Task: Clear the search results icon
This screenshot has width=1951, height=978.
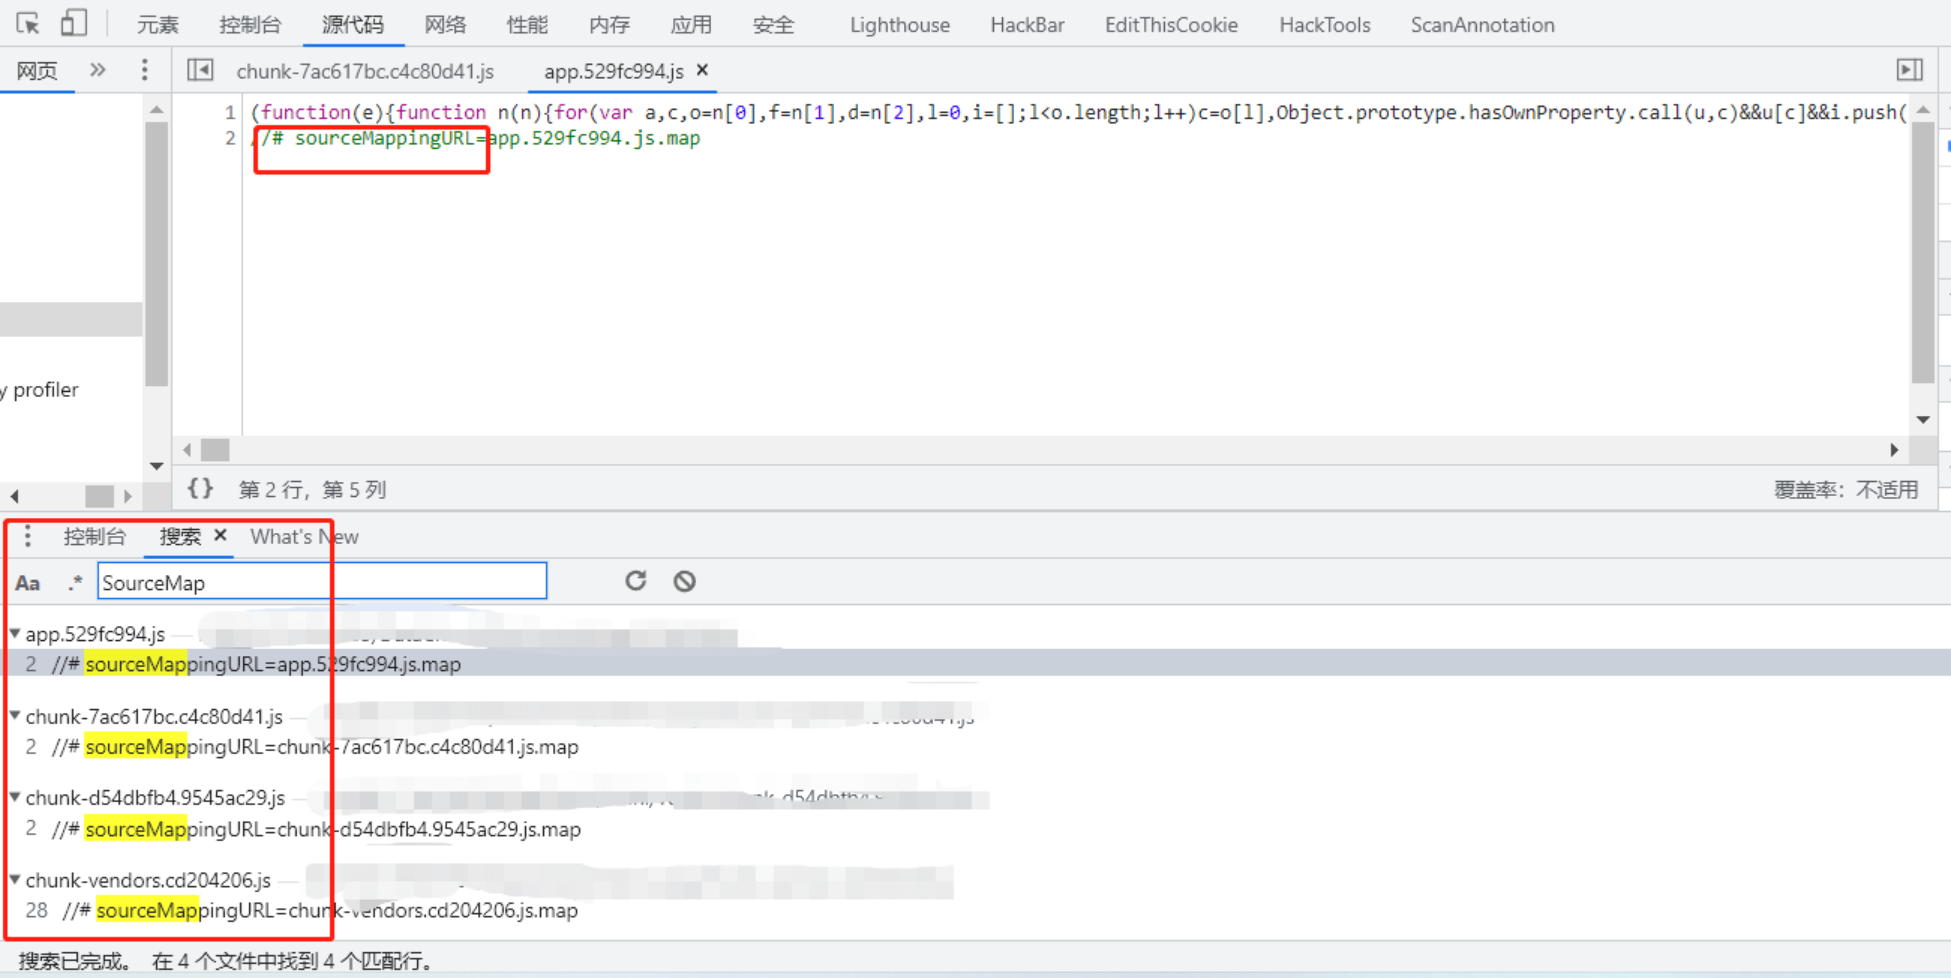Action: (x=684, y=581)
